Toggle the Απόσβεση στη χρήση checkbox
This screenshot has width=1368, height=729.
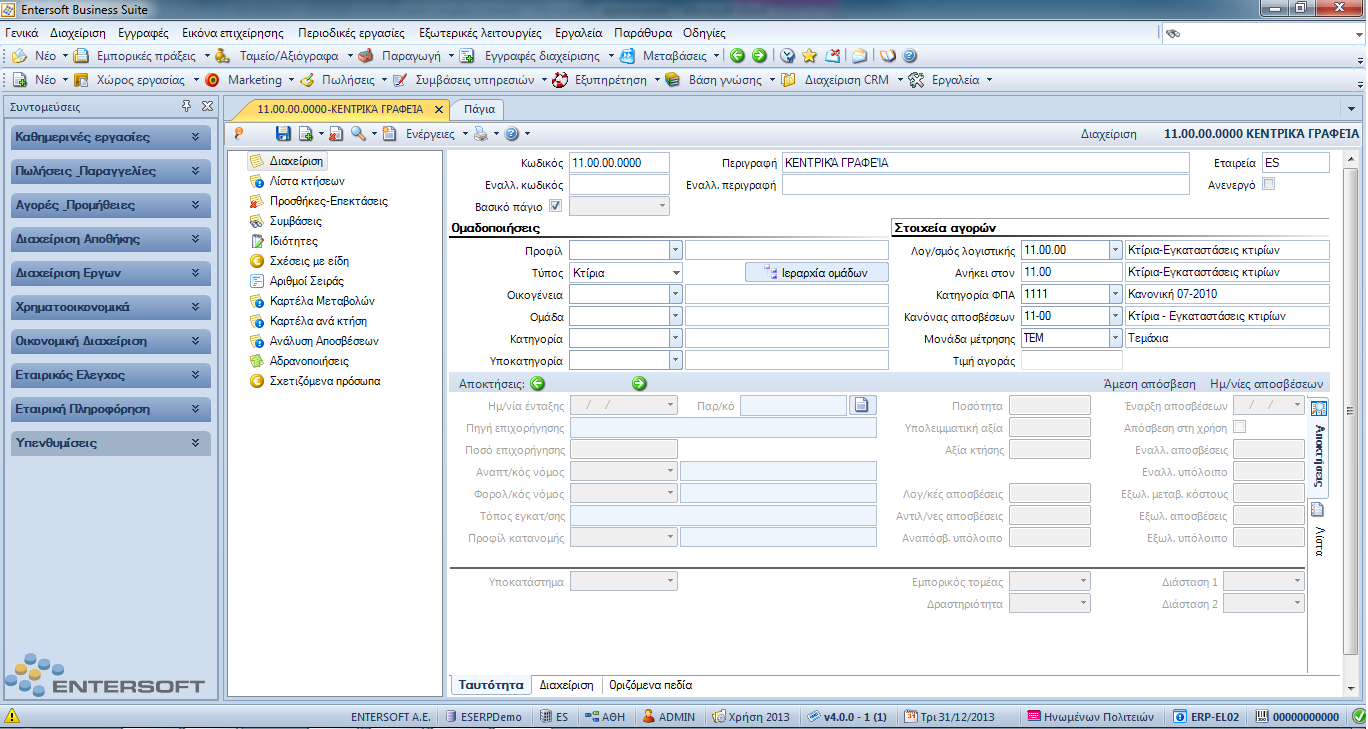click(x=1240, y=427)
